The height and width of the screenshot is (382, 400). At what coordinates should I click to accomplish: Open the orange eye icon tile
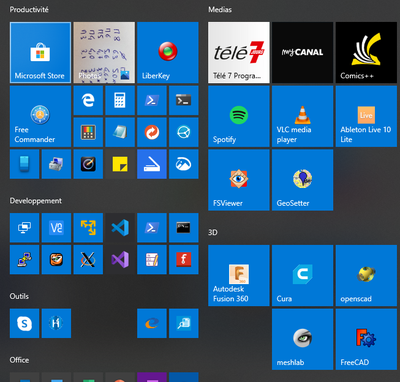[x=56, y=260]
